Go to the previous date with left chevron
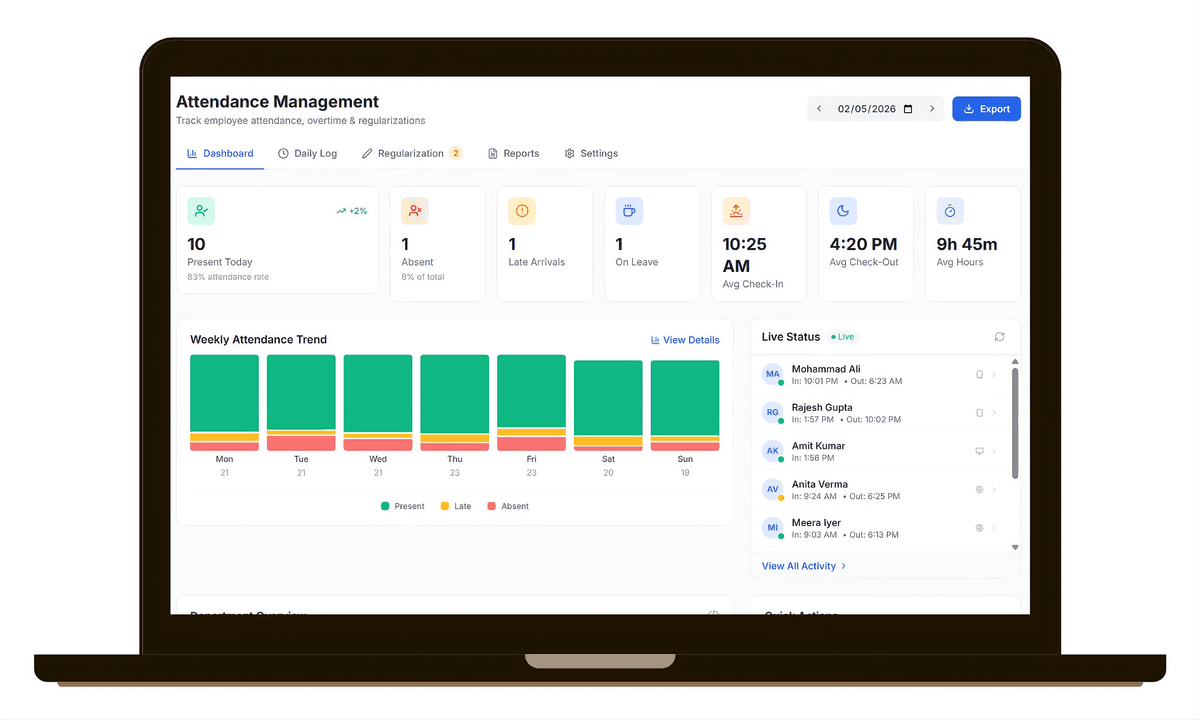 tap(818, 108)
